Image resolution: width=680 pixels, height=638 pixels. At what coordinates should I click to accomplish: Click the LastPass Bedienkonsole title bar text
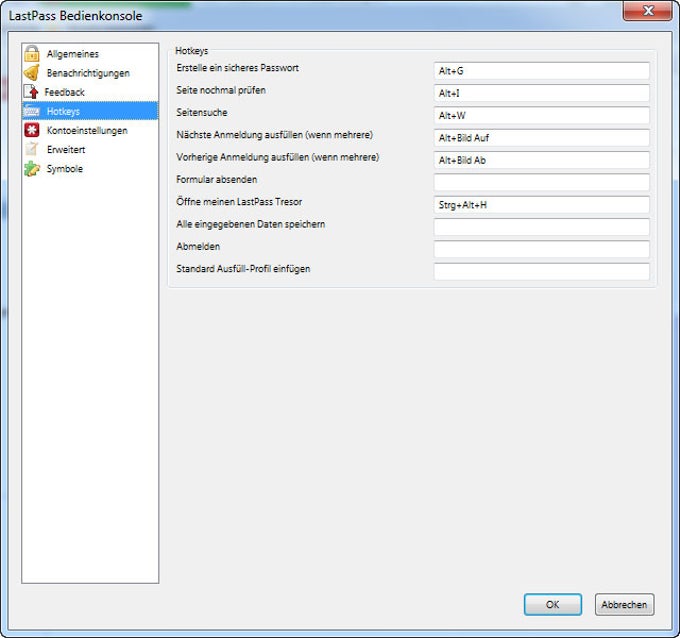tap(75, 16)
